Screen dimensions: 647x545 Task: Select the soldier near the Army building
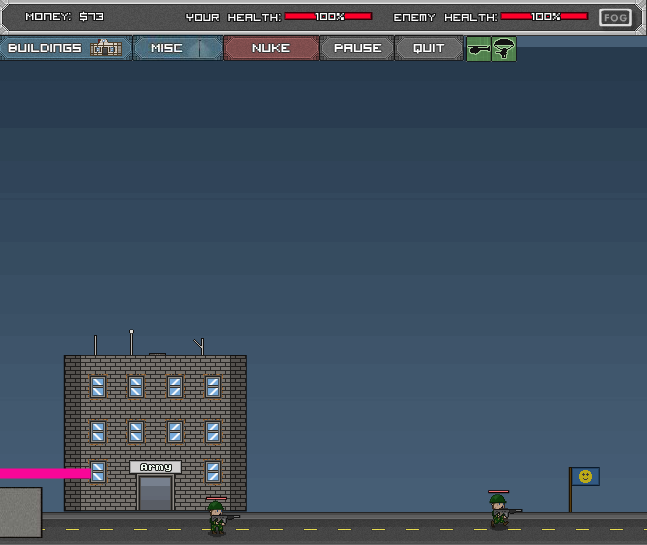pos(217,519)
